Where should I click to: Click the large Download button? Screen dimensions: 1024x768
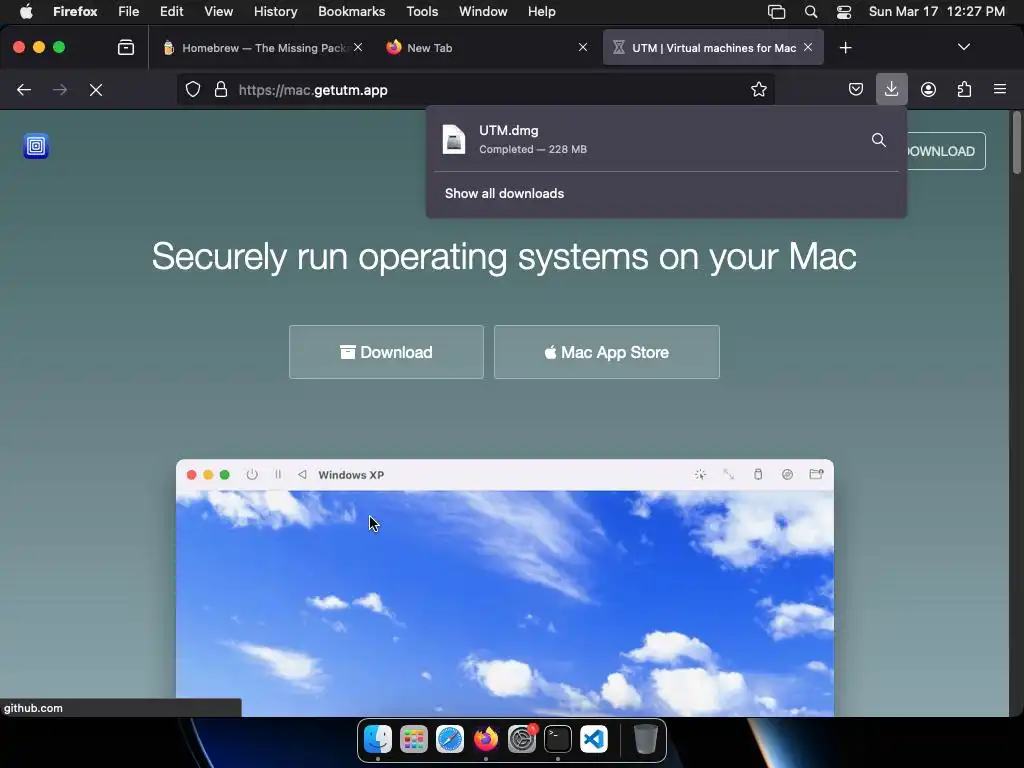(x=387, y=352)
